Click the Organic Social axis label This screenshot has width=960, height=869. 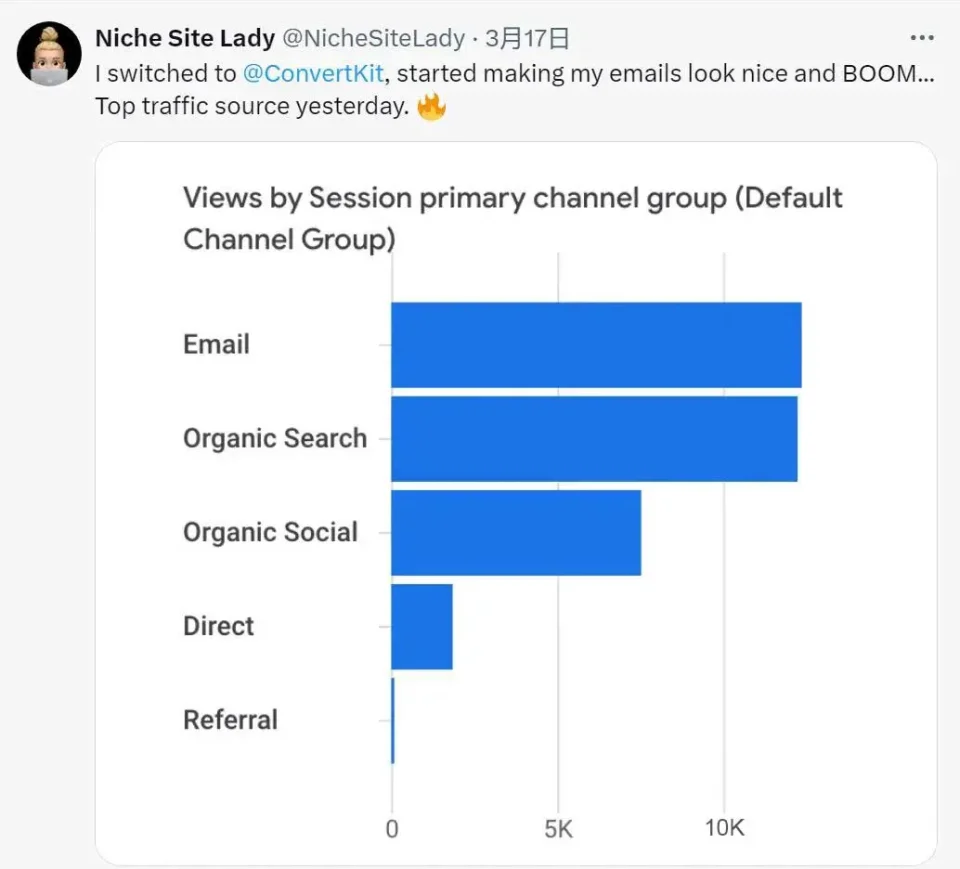(x=270, y=532)
